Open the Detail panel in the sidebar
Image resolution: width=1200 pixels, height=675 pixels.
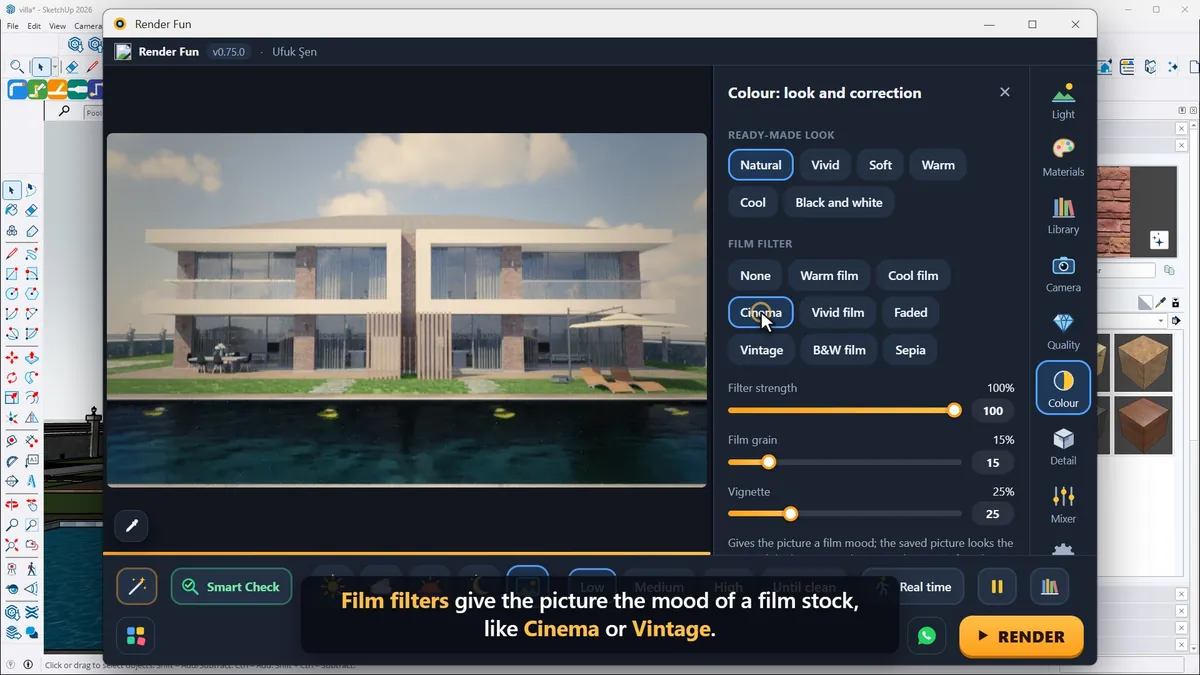click(1063, 447)
